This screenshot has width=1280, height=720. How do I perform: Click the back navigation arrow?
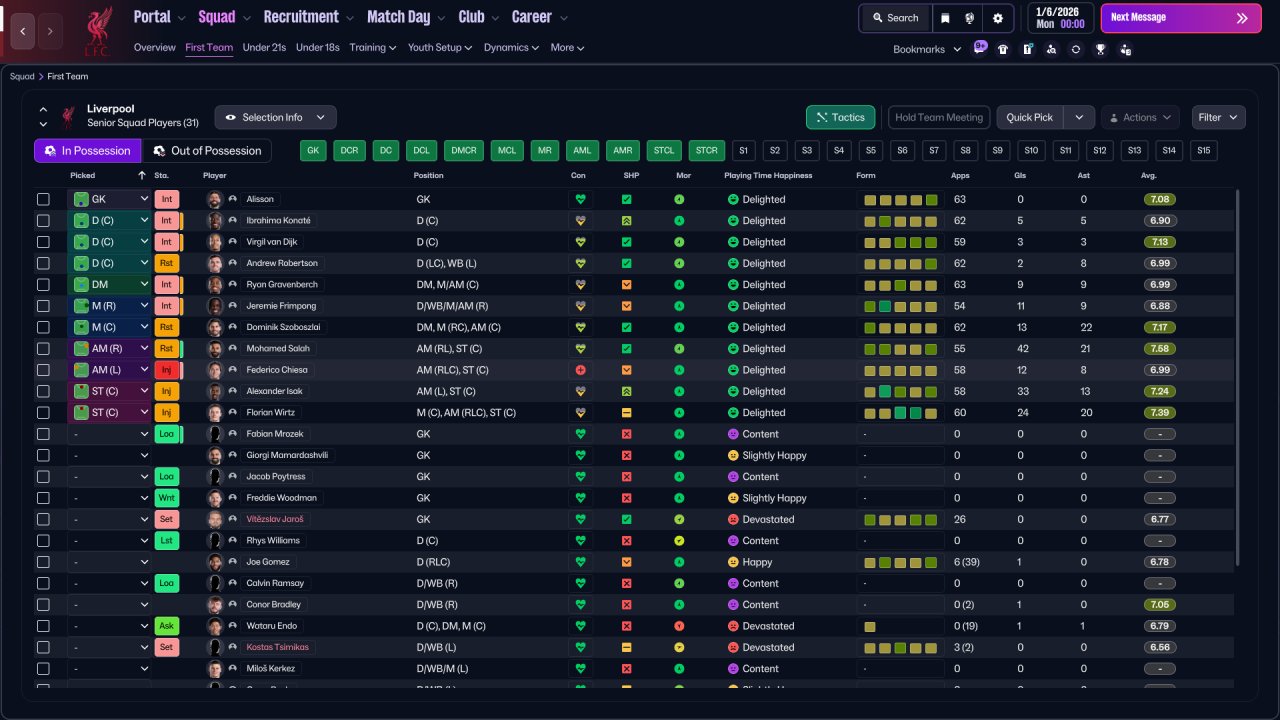click(23, 31)
